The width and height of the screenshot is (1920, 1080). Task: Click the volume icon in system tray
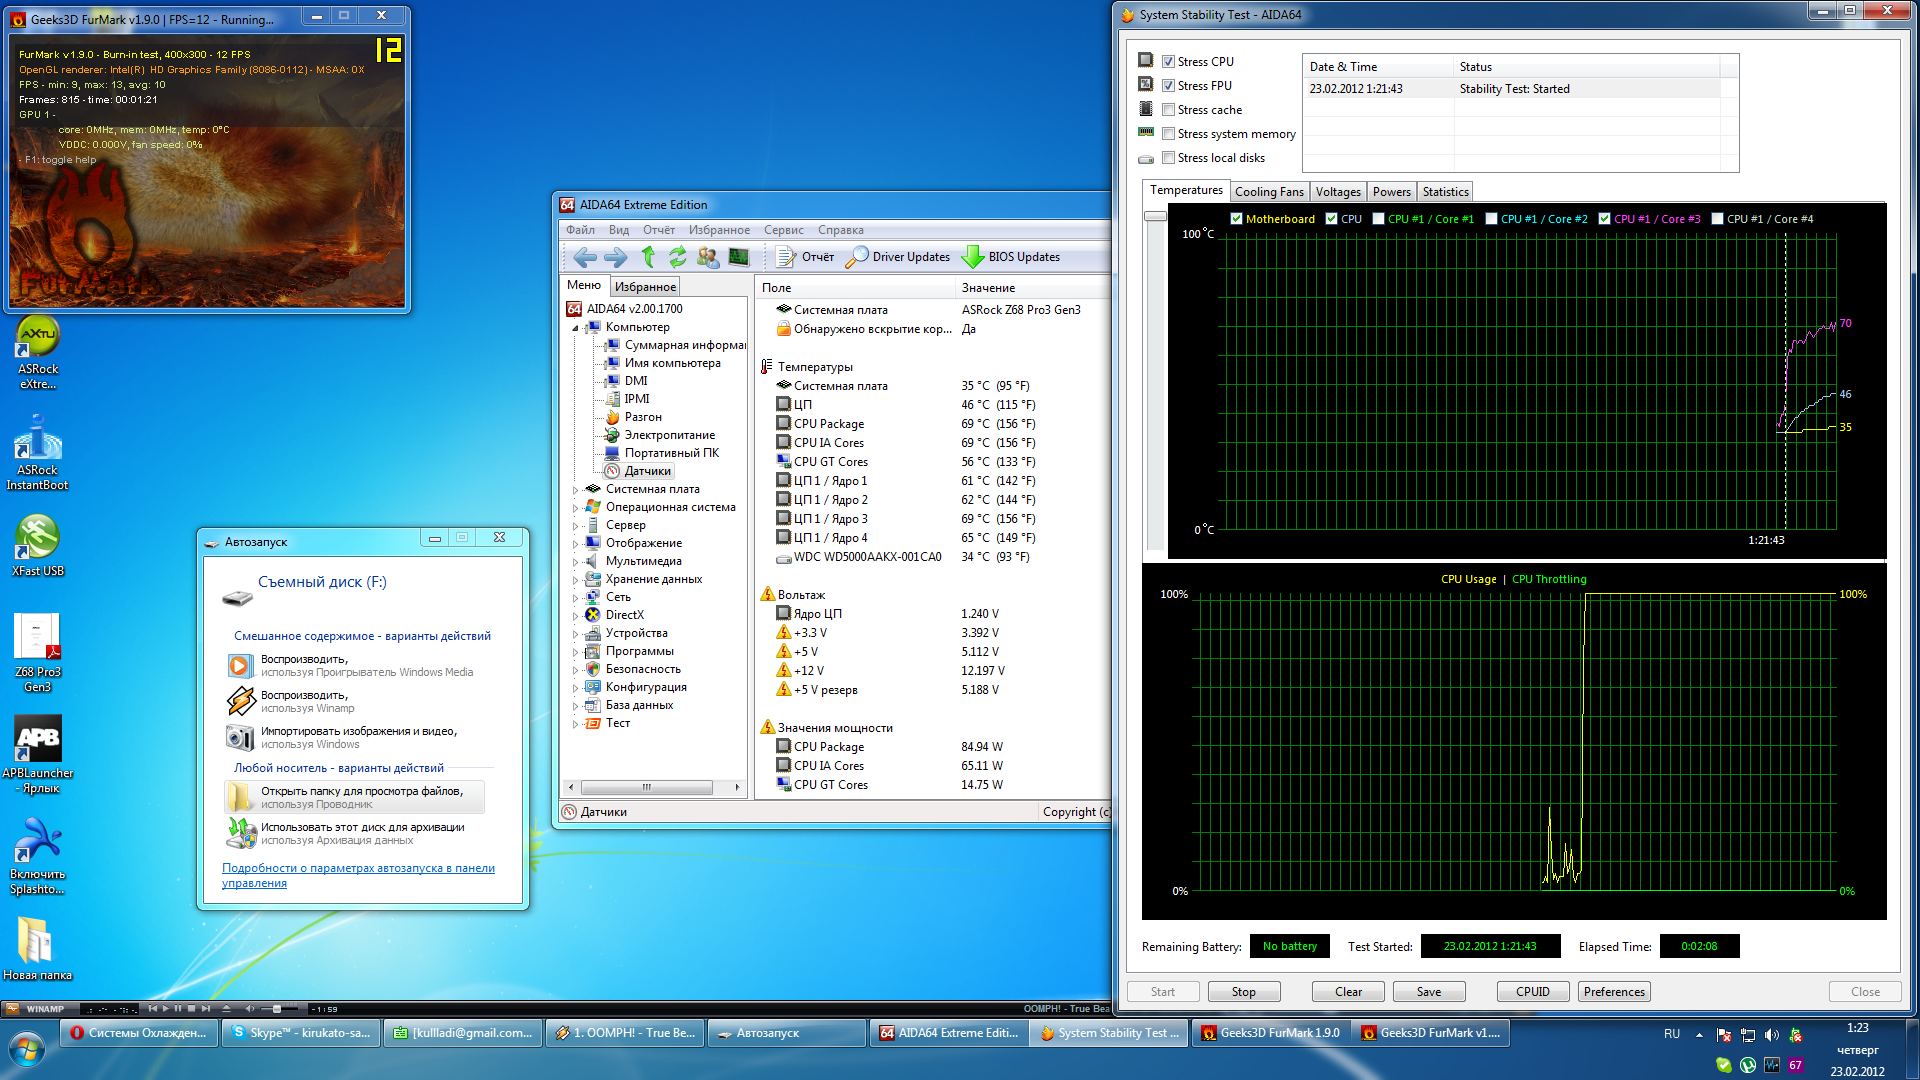[1772, 1035]
